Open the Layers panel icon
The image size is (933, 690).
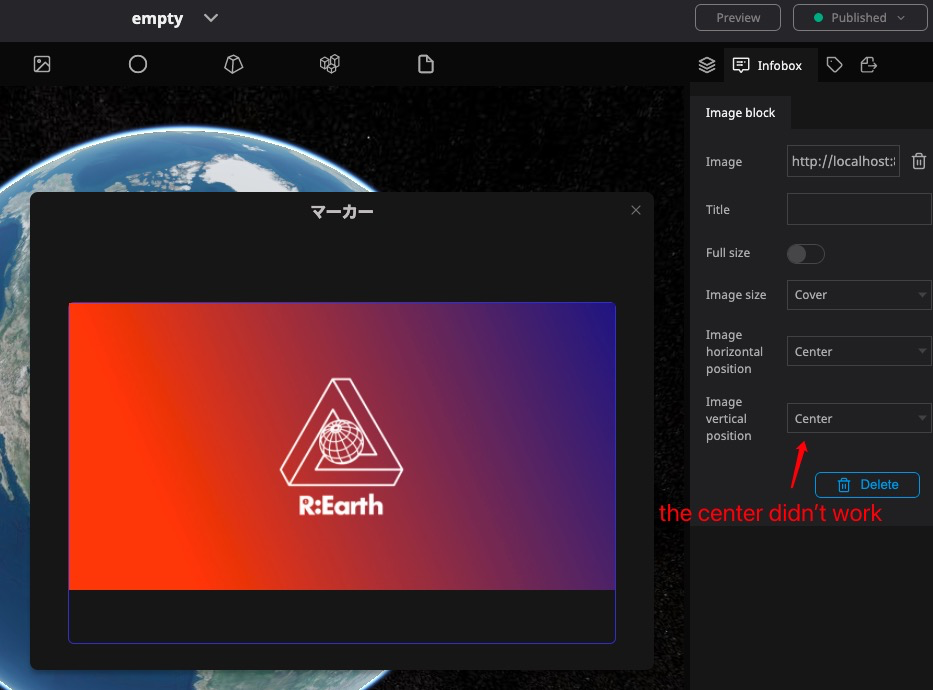pos(706,64)
